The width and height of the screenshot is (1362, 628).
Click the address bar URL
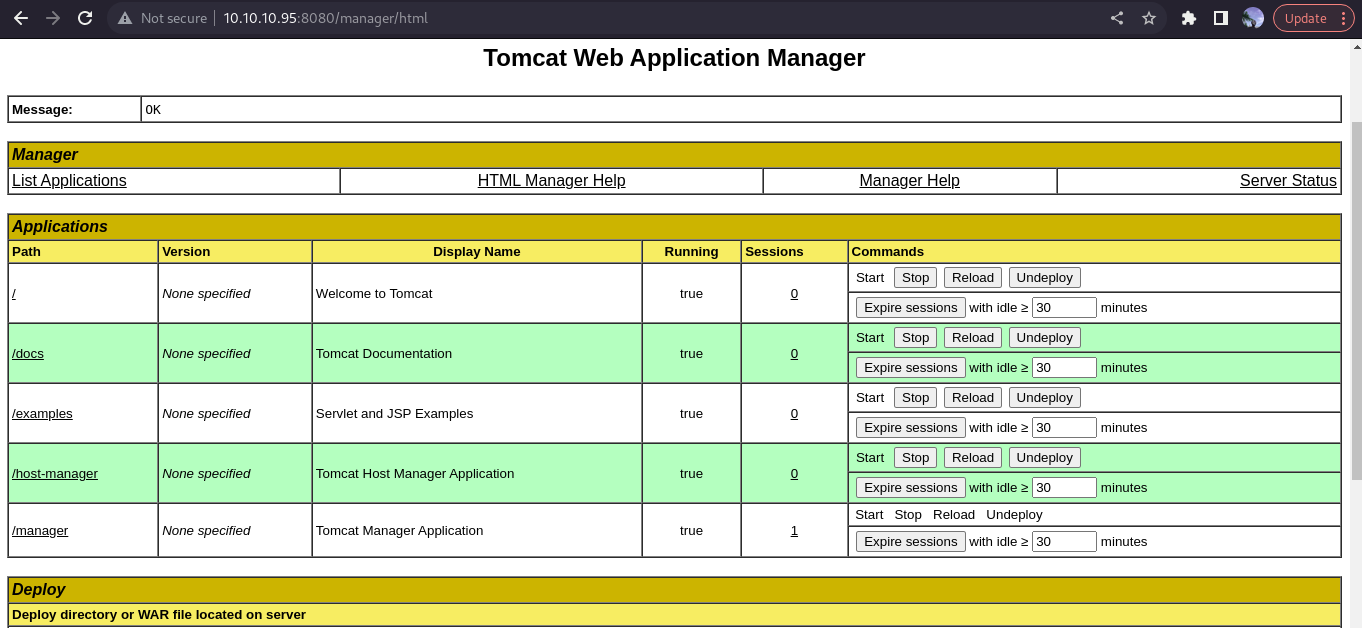pyautogui.click(x=325, y=18)
